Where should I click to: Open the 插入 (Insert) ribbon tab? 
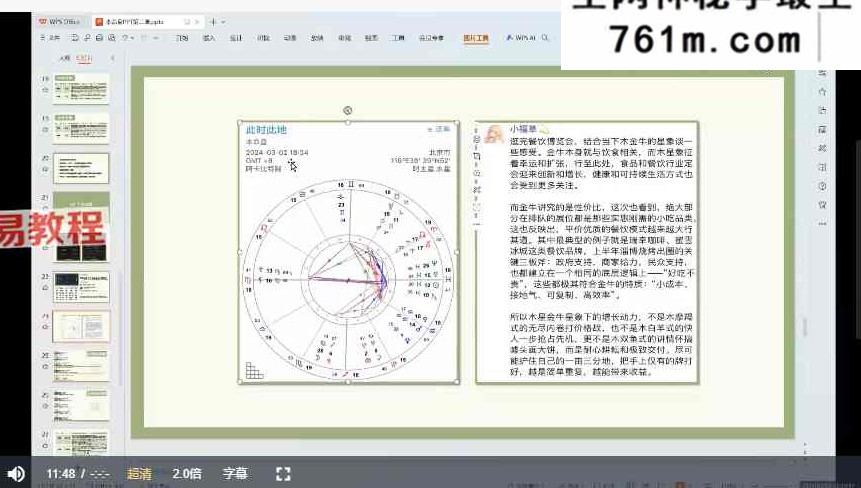click(x=209, y=38)
